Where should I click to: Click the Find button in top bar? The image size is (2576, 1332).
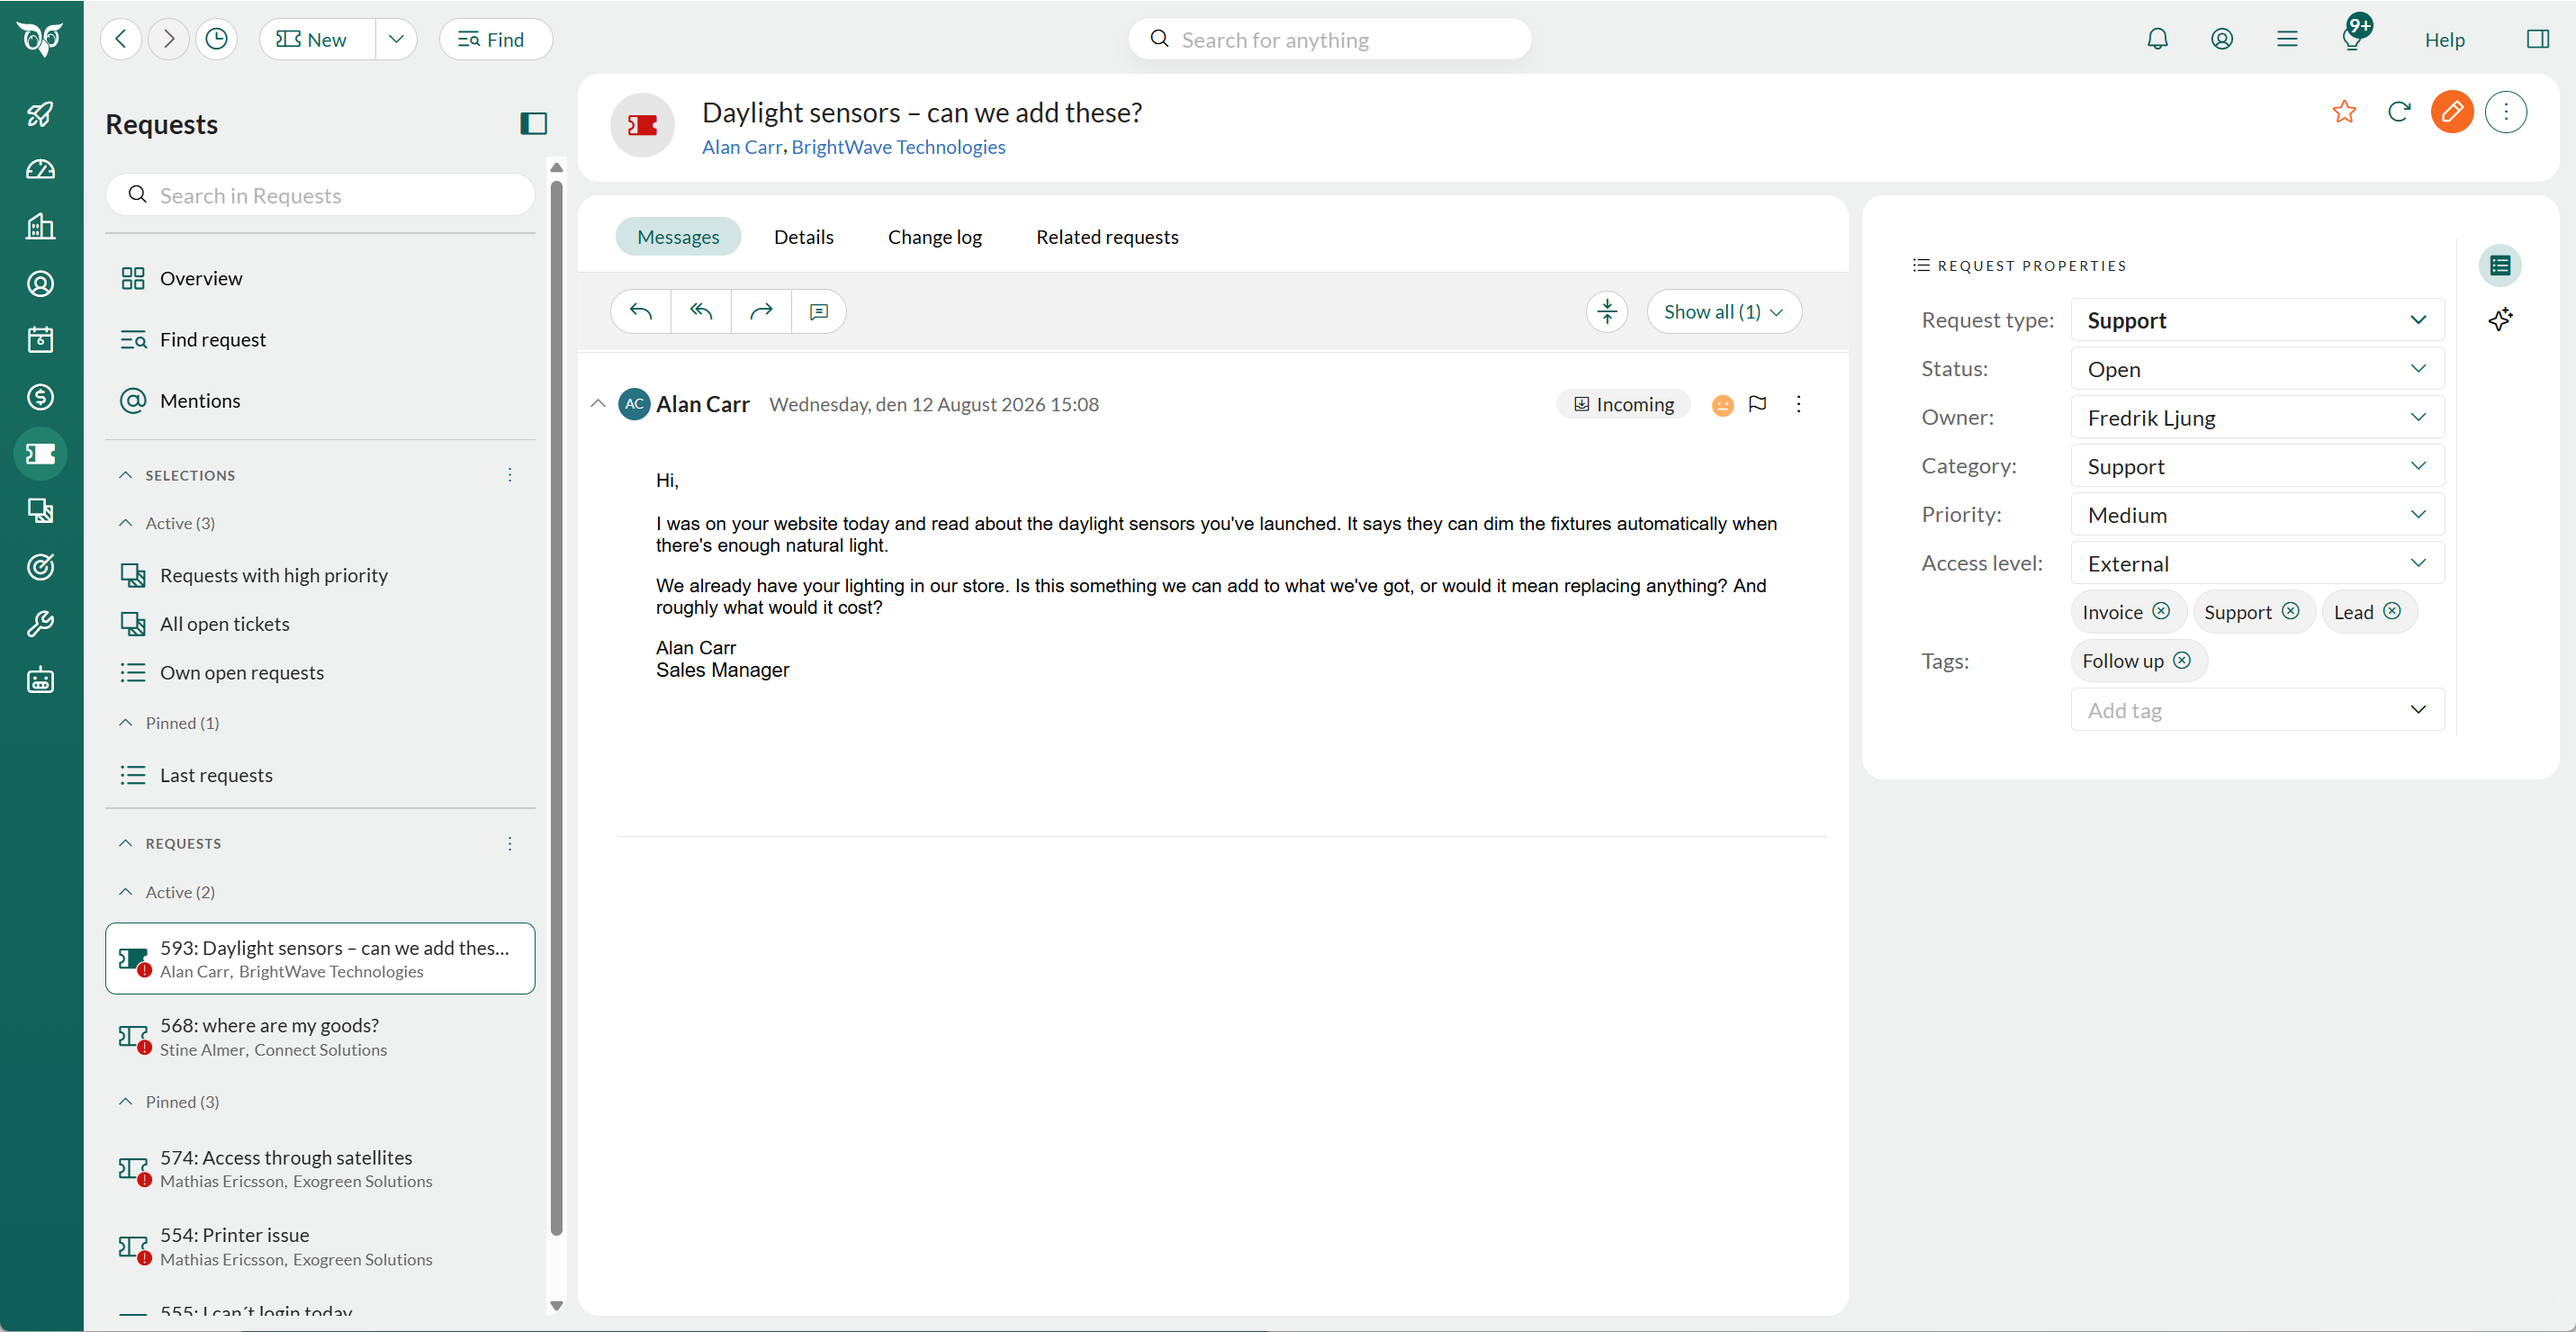pyautogui.click(x=495, y=39)
